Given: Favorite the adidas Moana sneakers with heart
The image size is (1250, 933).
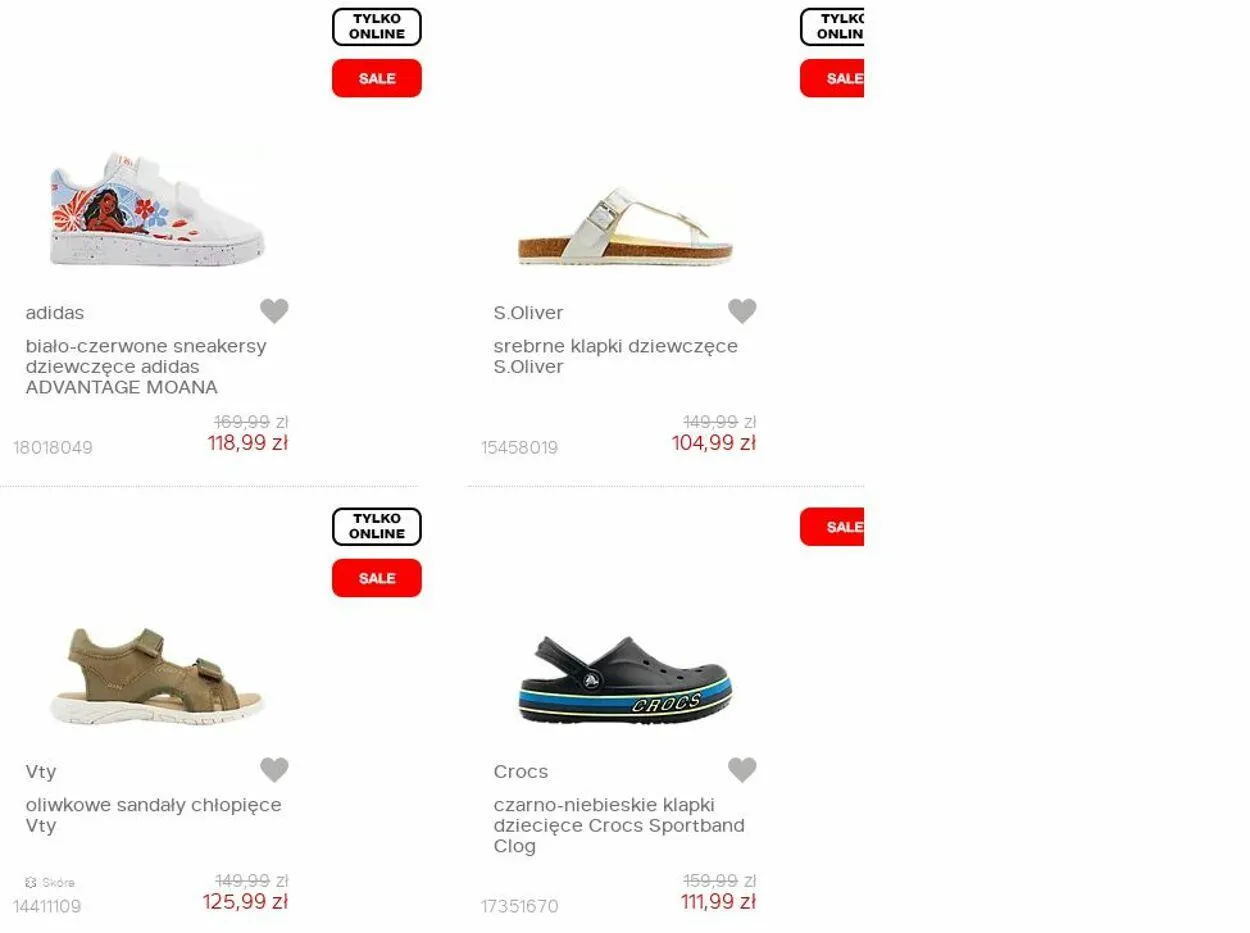Looking at the screenshot, I should click(x=274, y=311).
